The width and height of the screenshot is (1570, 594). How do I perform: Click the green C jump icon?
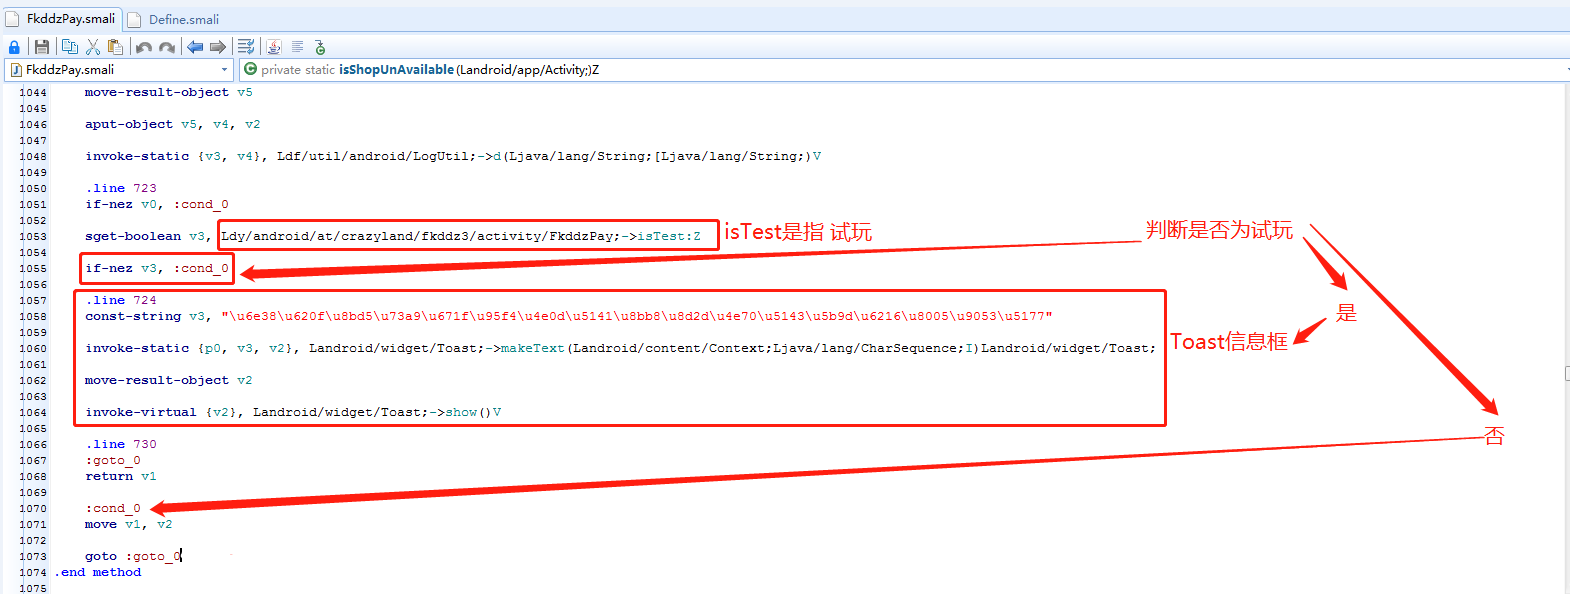click(320, 47)
